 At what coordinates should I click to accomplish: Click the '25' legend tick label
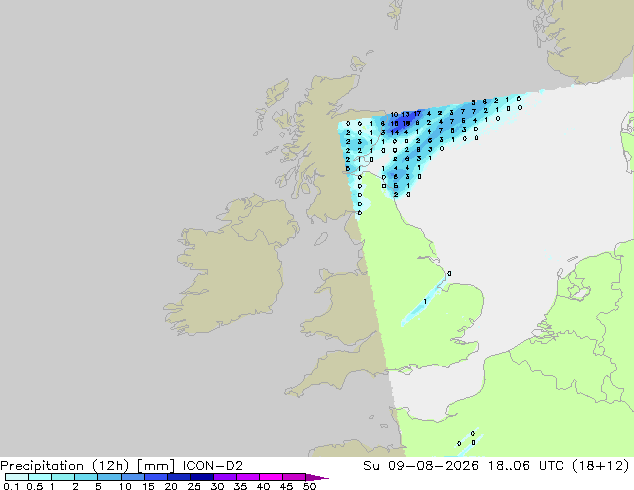click(x=194, y=486)
